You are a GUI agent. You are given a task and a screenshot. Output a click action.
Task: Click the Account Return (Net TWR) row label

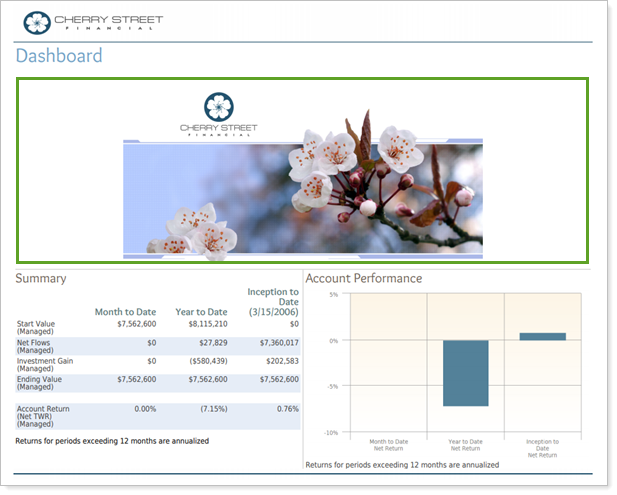(x=42, y=413)
